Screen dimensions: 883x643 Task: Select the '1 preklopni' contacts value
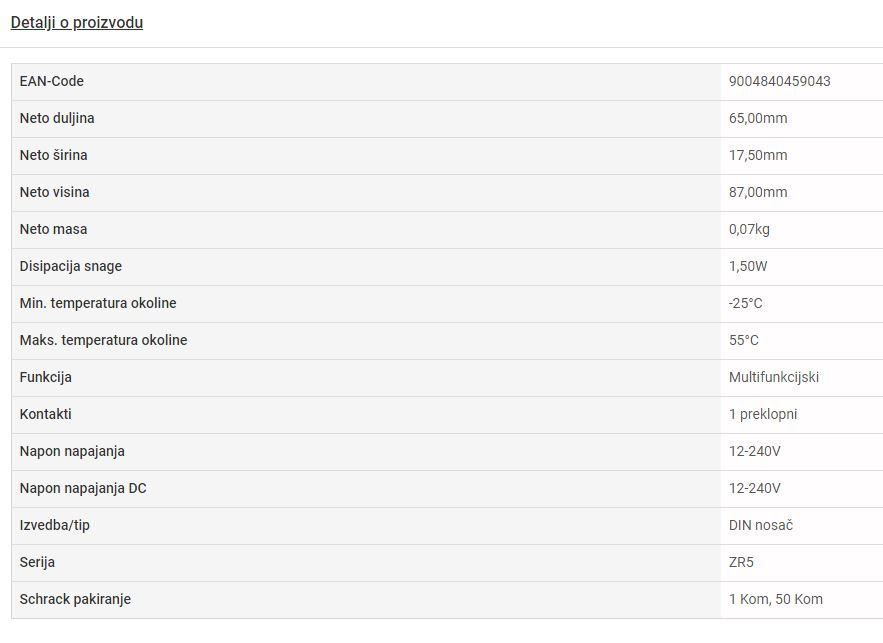click(x=763, y=414)
